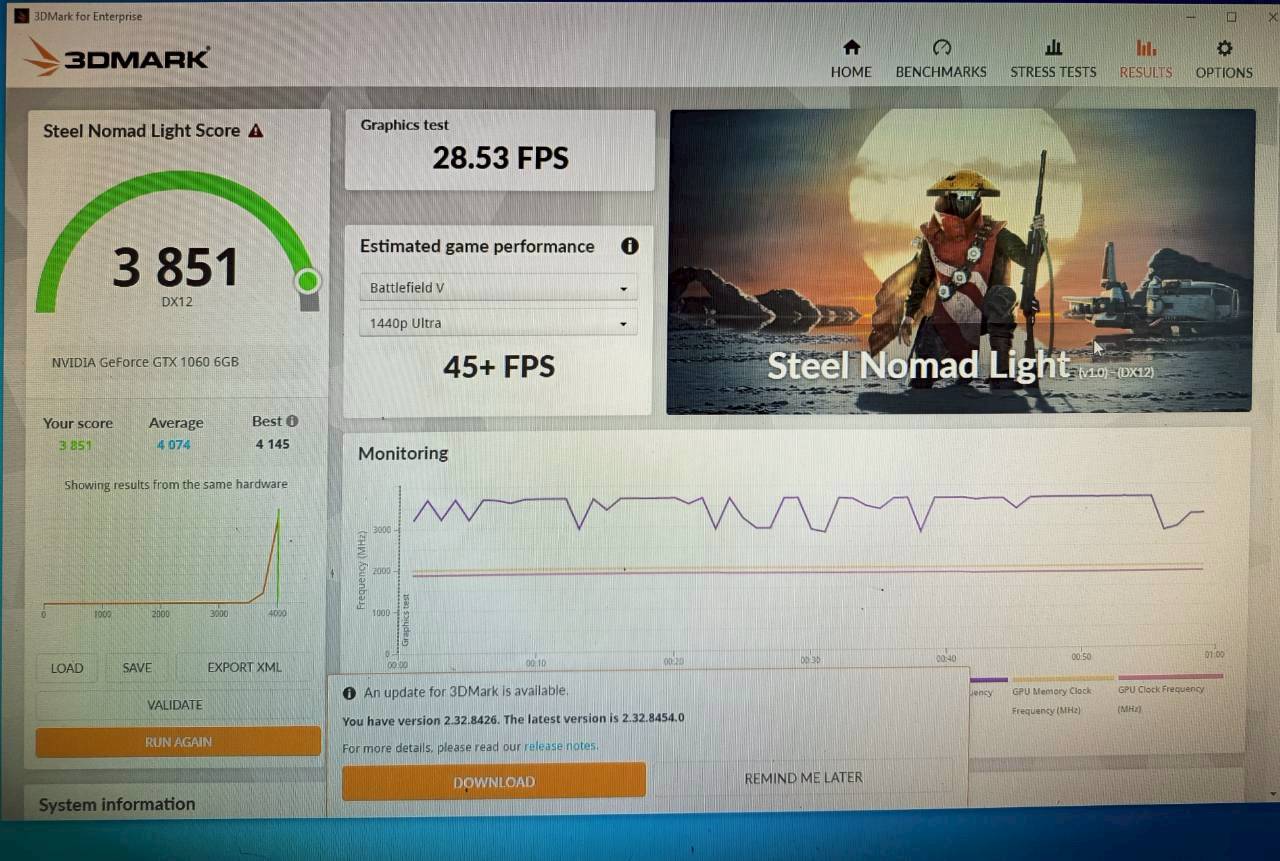Click the DOWNLOAD button for the update
The width and height of the screenshot is (1280, 861).
click(x=493, y=781)
